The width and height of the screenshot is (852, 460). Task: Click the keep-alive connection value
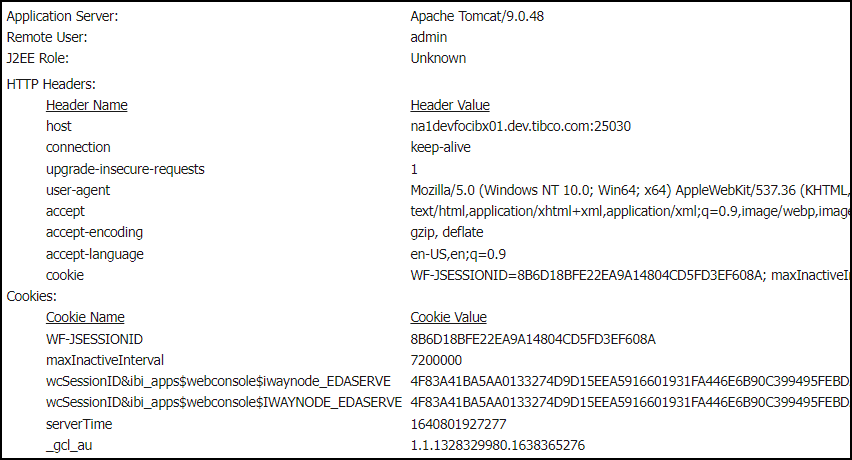click(440, 147)
